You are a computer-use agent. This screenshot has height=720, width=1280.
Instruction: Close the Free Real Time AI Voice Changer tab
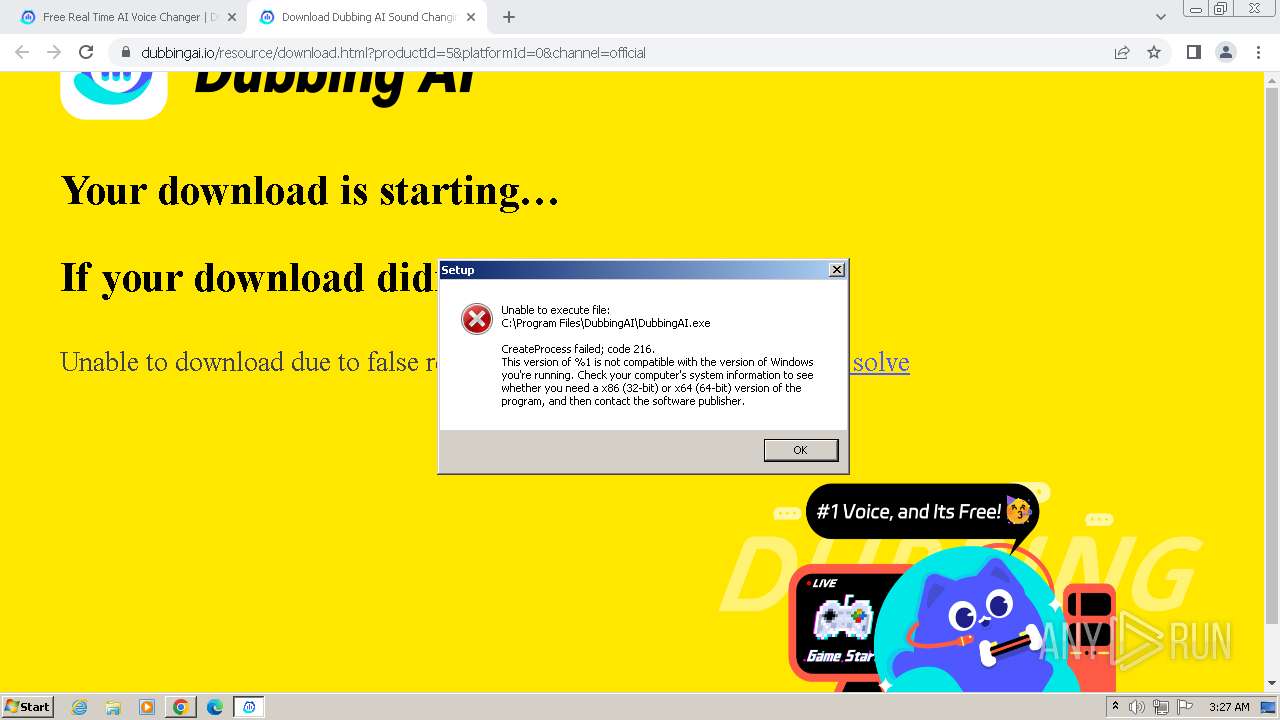click(x=232, y=17)
